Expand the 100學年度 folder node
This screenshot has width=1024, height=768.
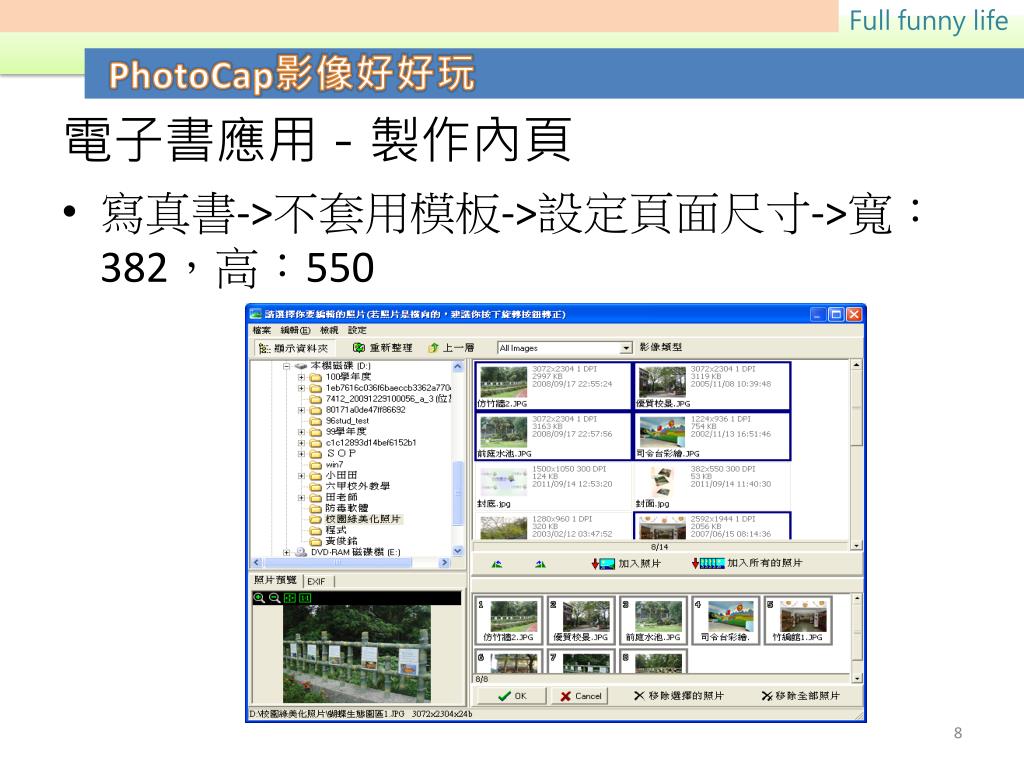(x=301, y=377)
